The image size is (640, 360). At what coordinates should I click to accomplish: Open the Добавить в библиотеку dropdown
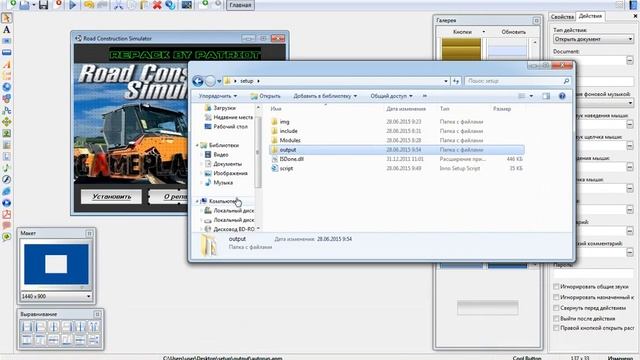325,96
